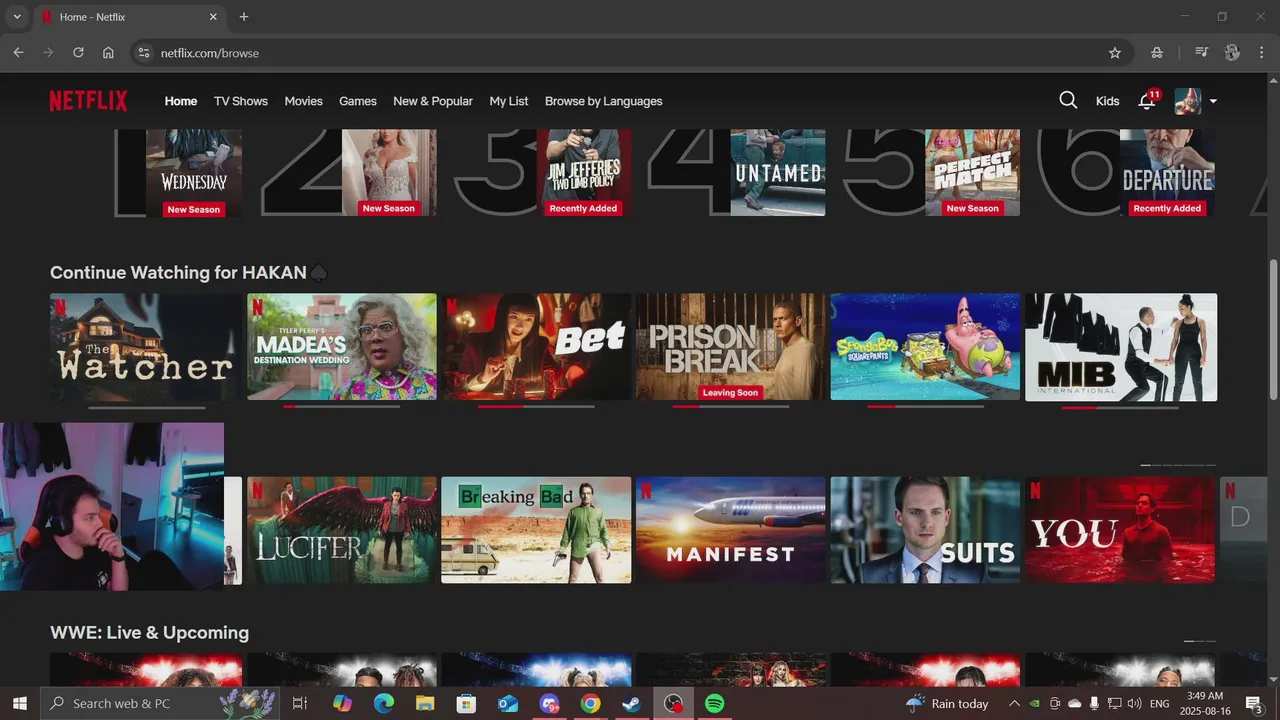Open the profile avatar menu
This screenshot has width=1280, height=720.
point(1187,101)
